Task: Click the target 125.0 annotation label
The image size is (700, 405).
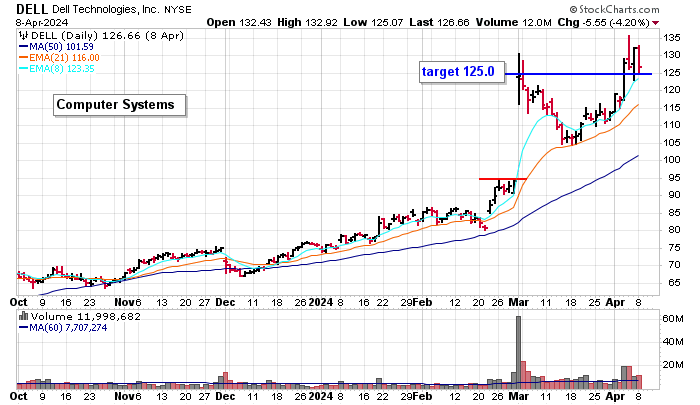Action: tap(462, 72)
